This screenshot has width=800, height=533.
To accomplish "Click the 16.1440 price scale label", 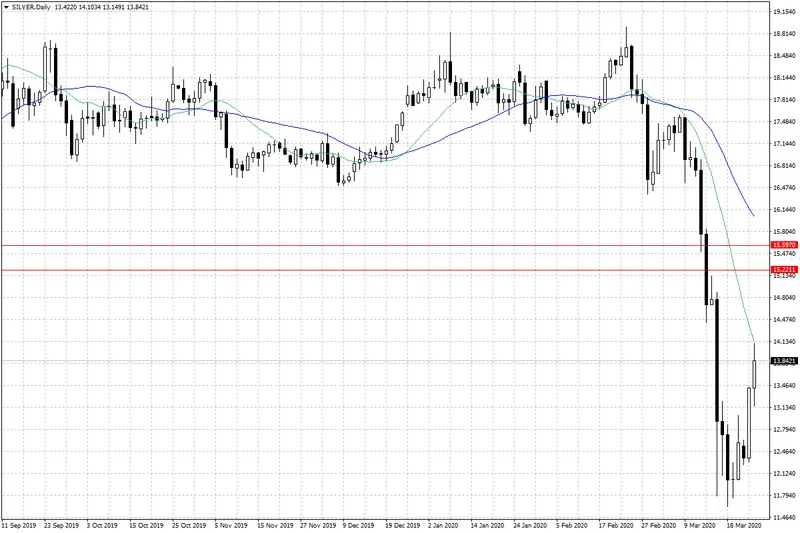I will coord(783,209).
